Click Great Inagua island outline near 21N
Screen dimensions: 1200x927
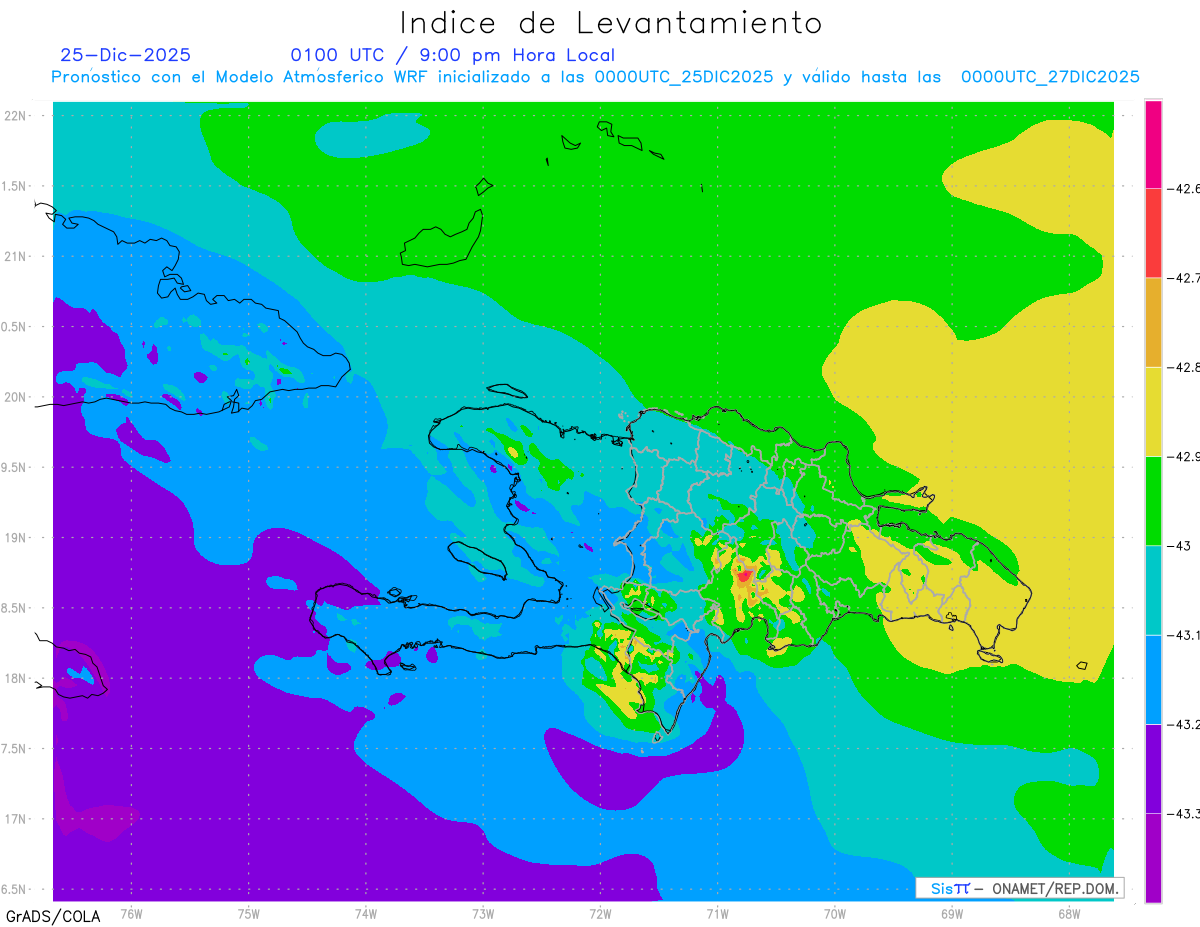(441, 239)
